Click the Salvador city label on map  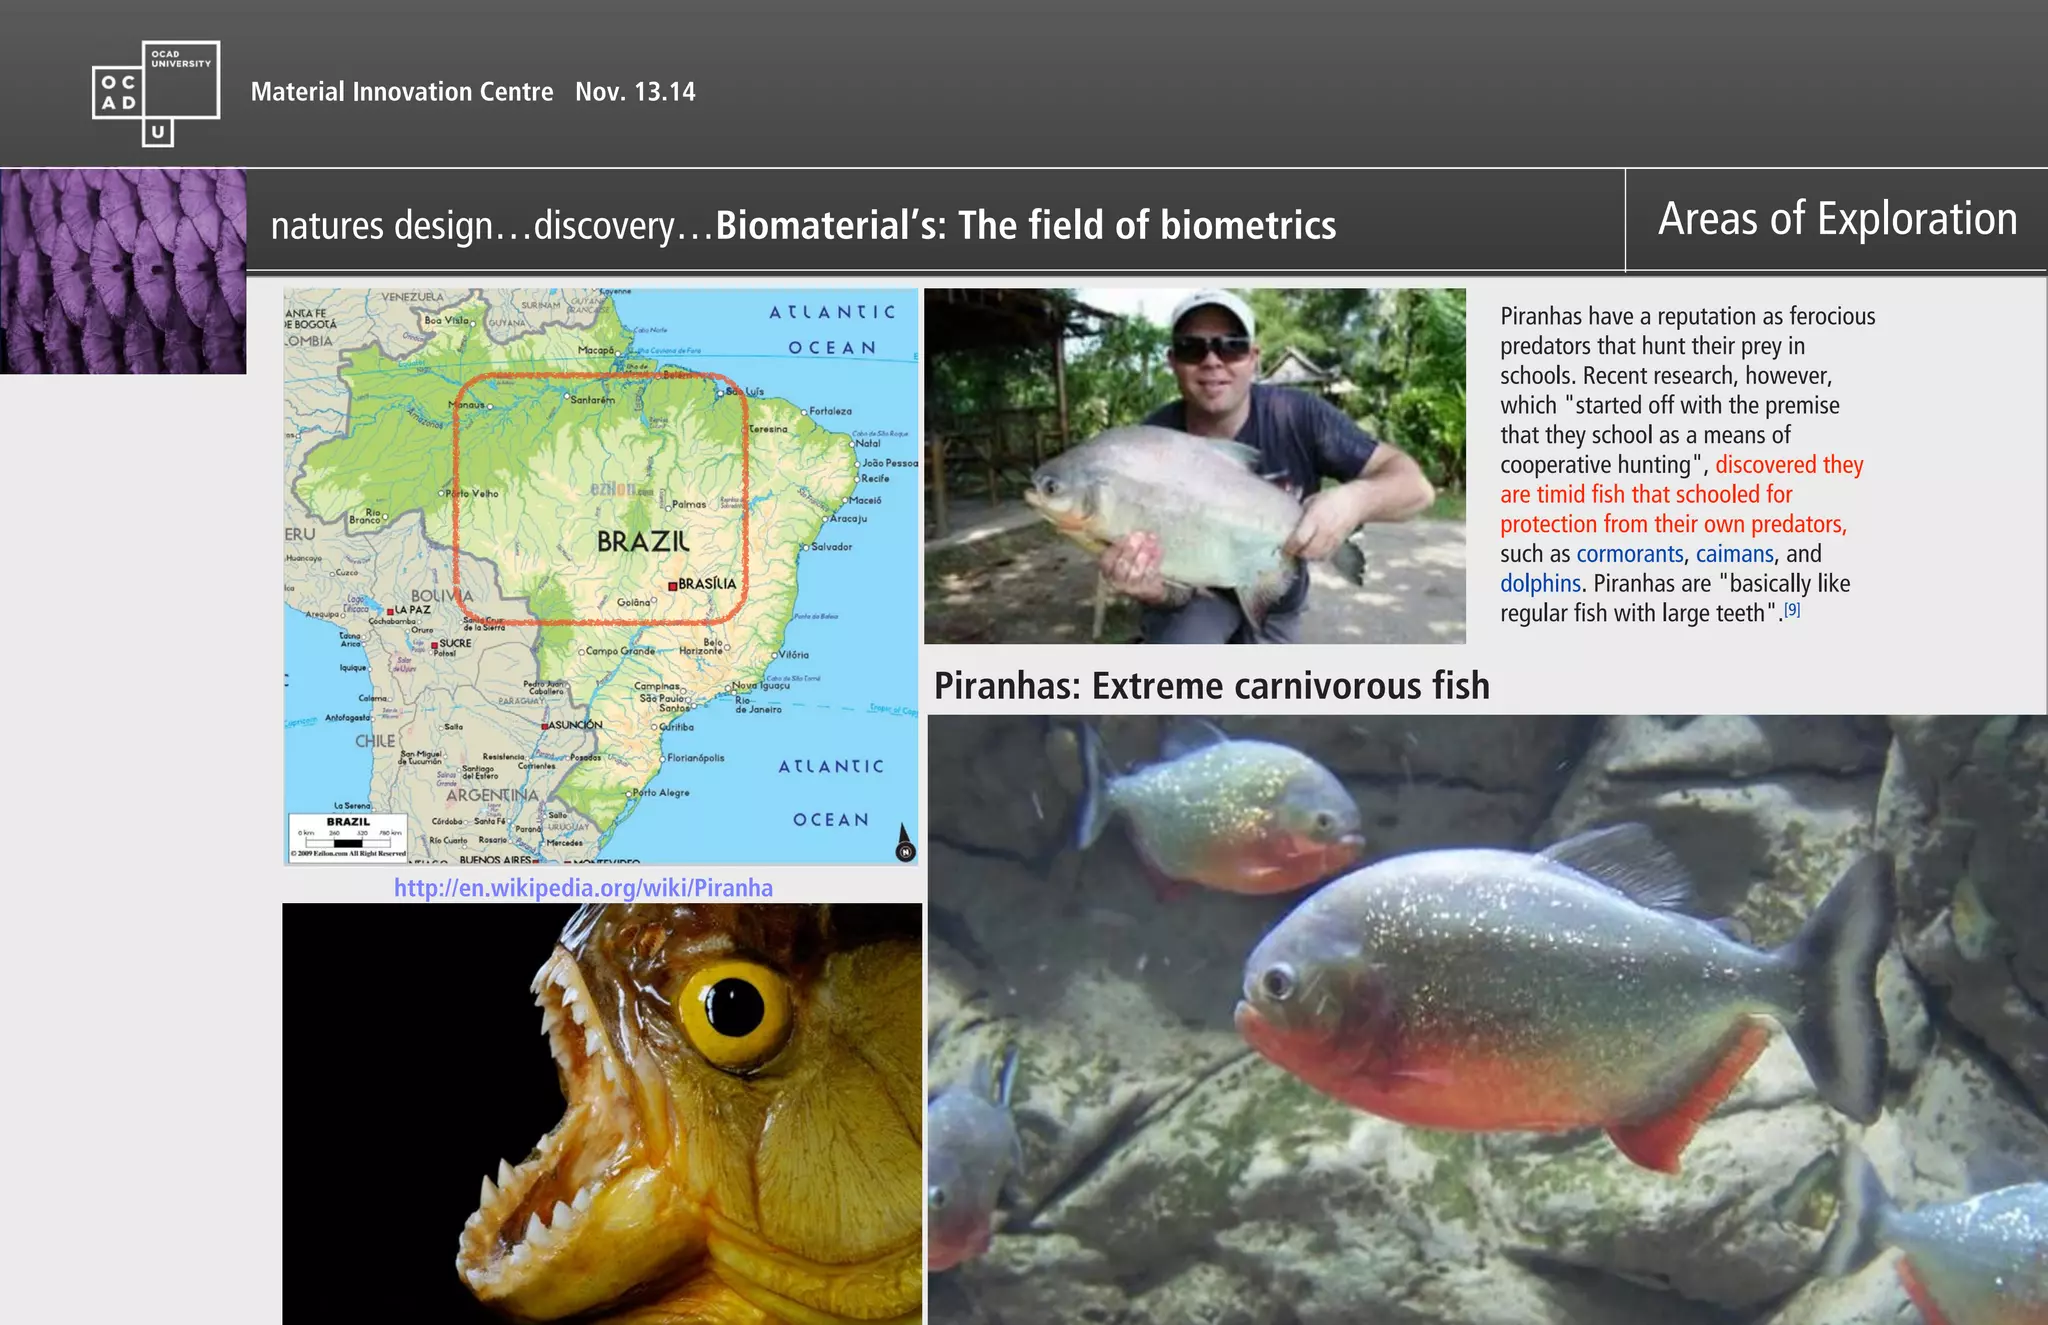831,547
